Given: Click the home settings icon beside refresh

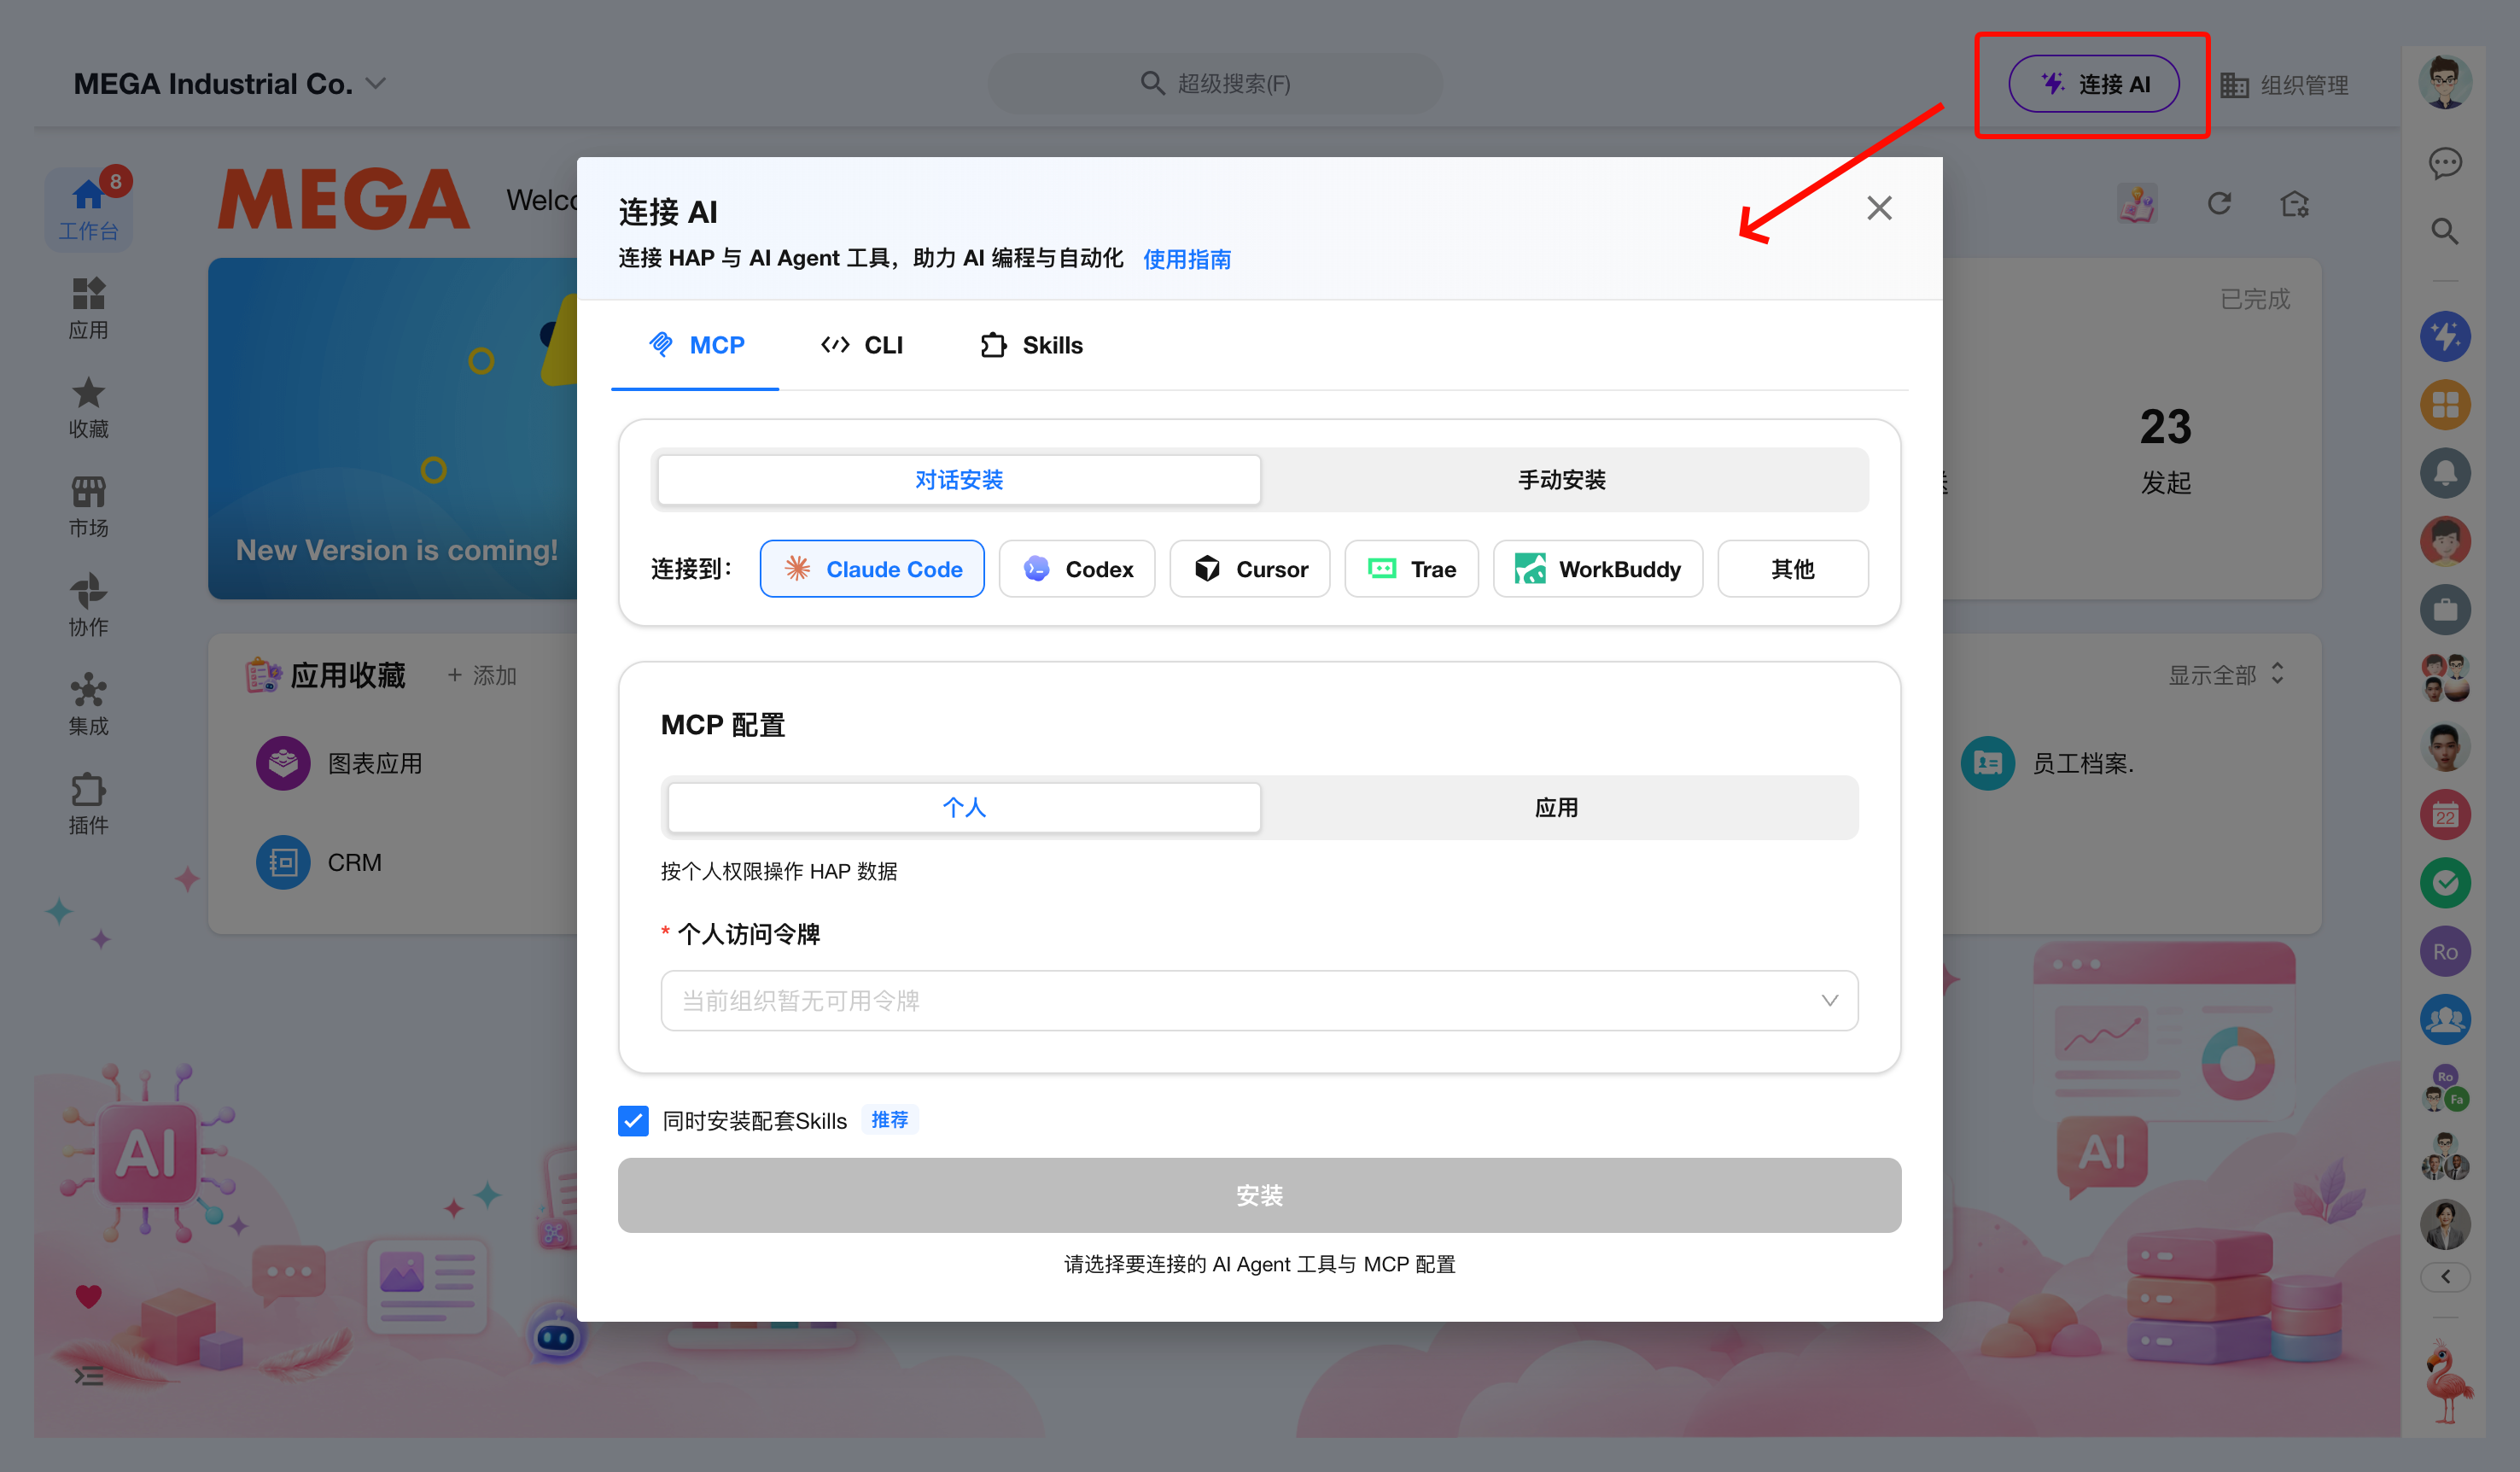Looking at the screenshot, I should [x=2294, y=204].
